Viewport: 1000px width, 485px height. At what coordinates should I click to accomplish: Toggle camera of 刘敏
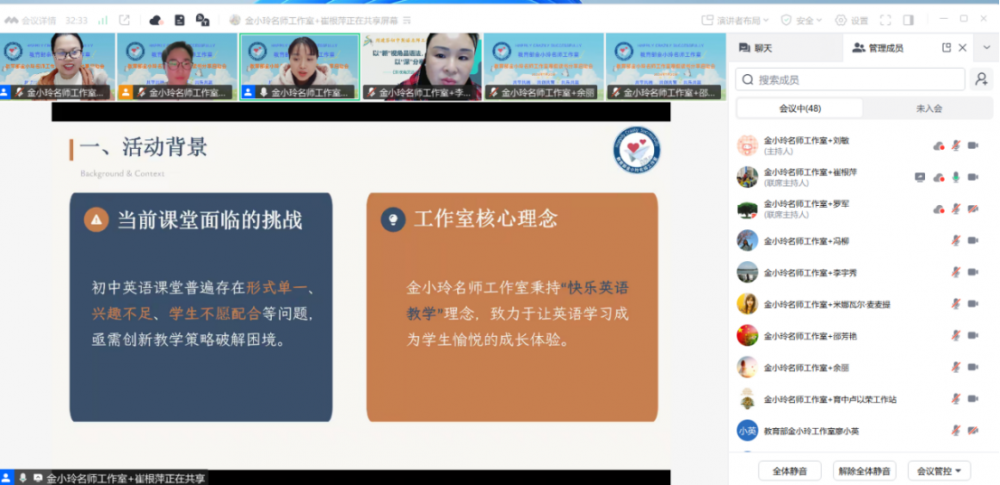pyautogui.click(x=973, y=146)
